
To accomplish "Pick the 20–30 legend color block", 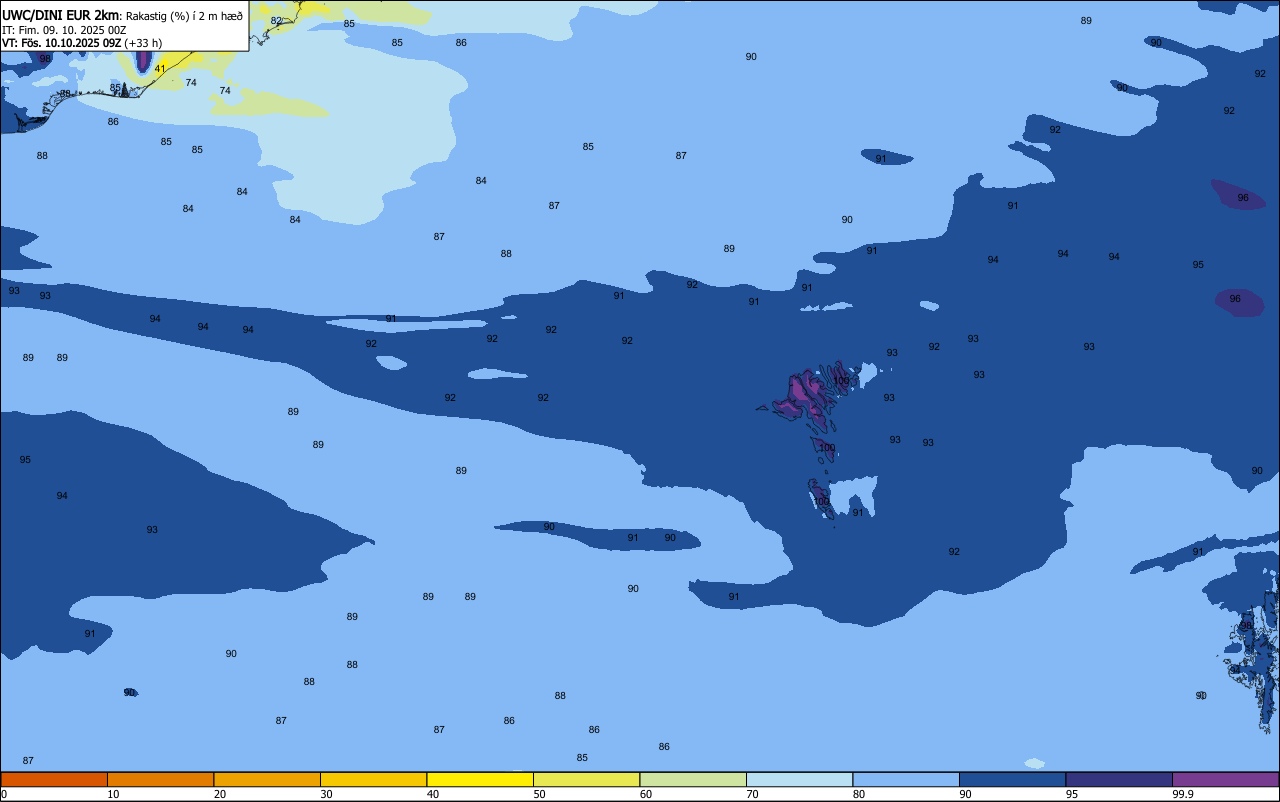I will pyautogui.click(x=267, y=779).
